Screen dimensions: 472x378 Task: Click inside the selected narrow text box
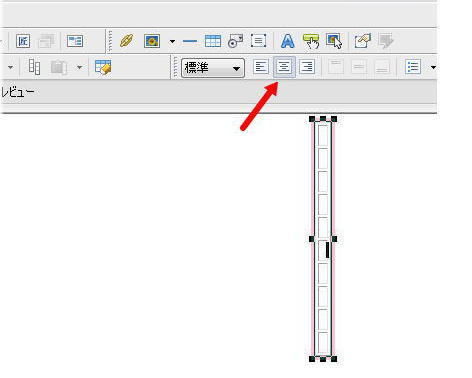pyautogui.click(x=323, y=239)
